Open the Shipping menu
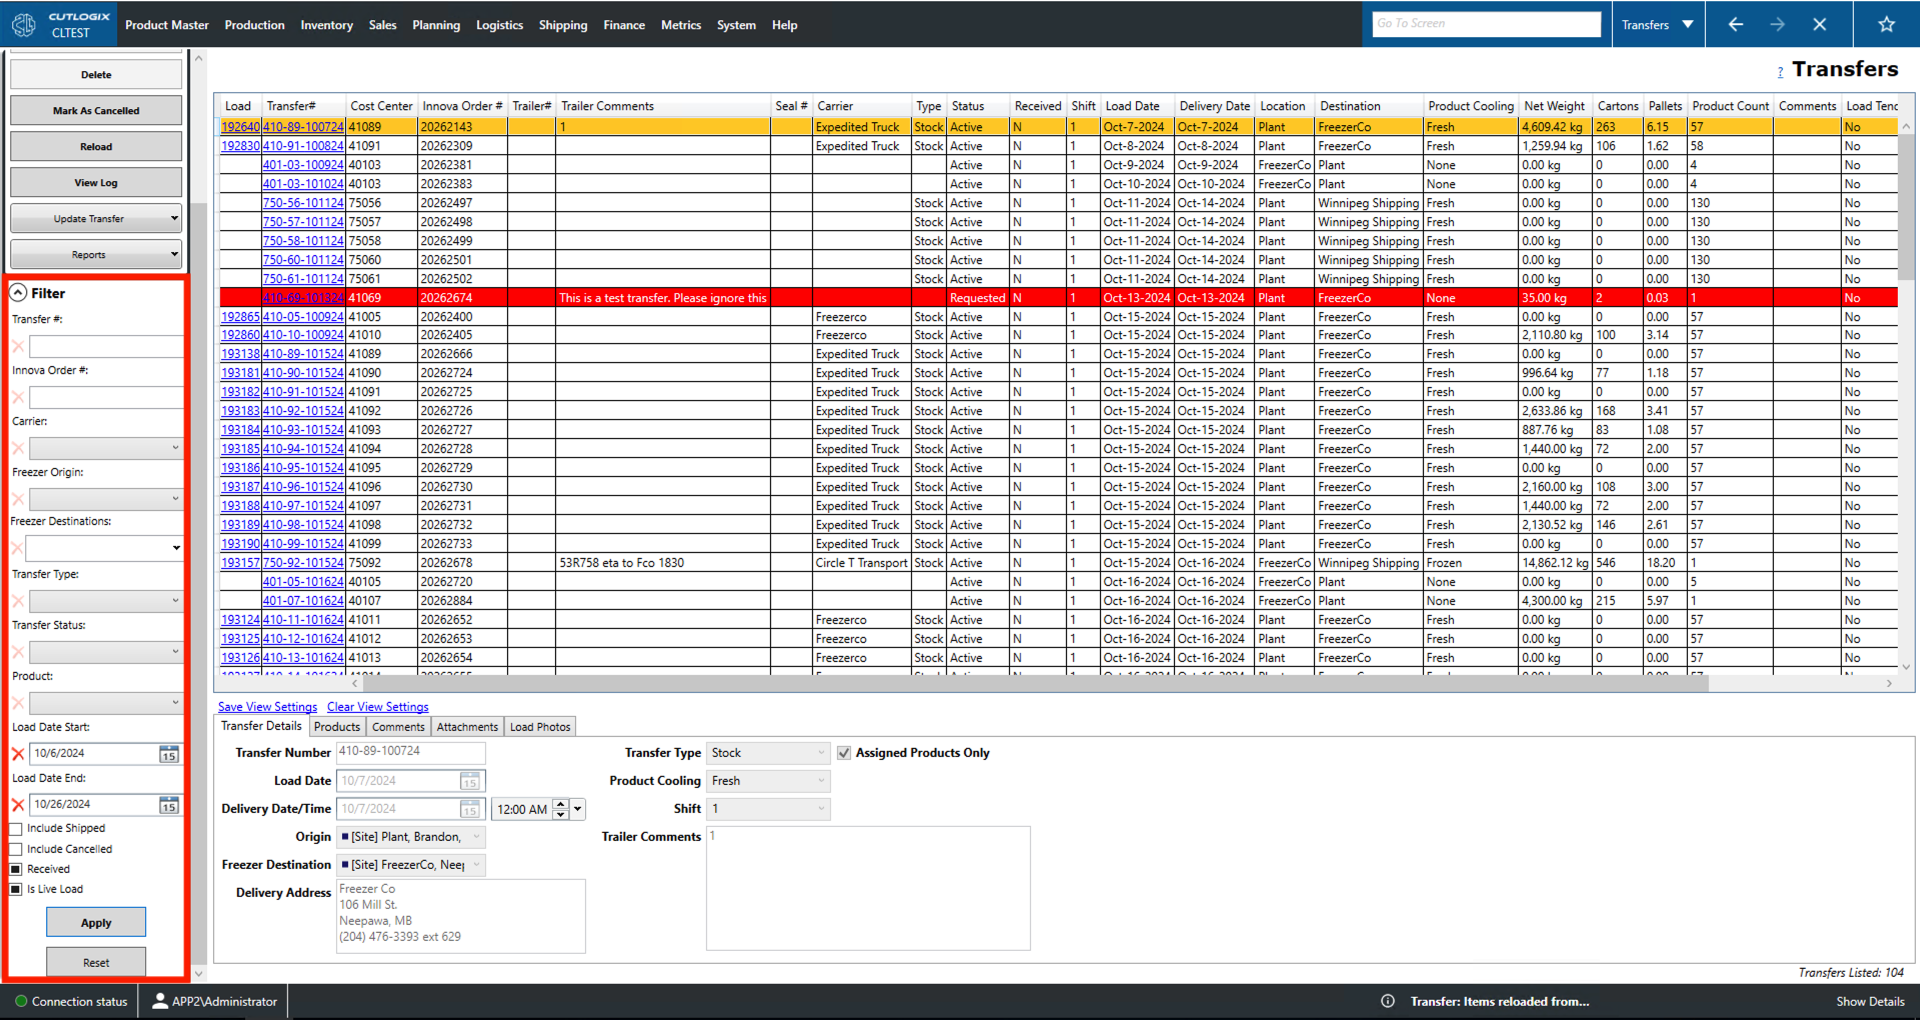1920x1020 pixels. (x=562, y=25)
